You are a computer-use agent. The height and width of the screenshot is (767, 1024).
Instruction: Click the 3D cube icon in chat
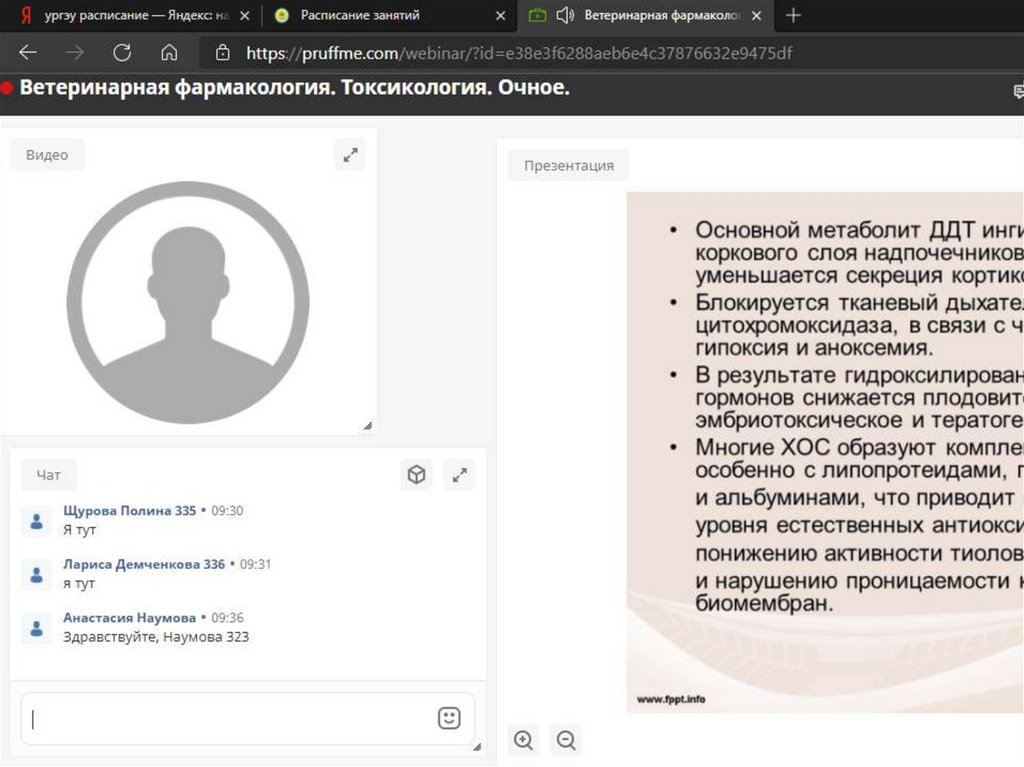click(416, 475)
